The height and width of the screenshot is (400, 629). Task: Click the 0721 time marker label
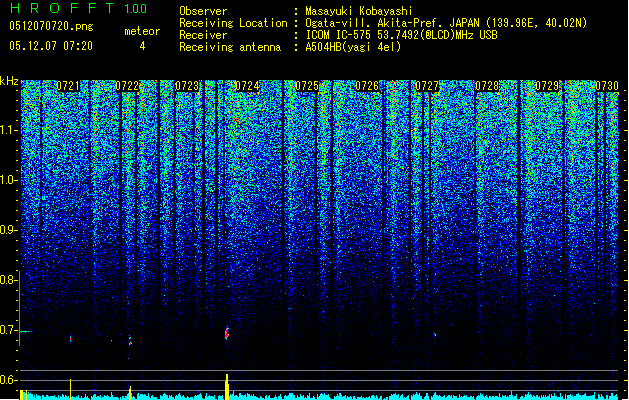tap(68, 86)
